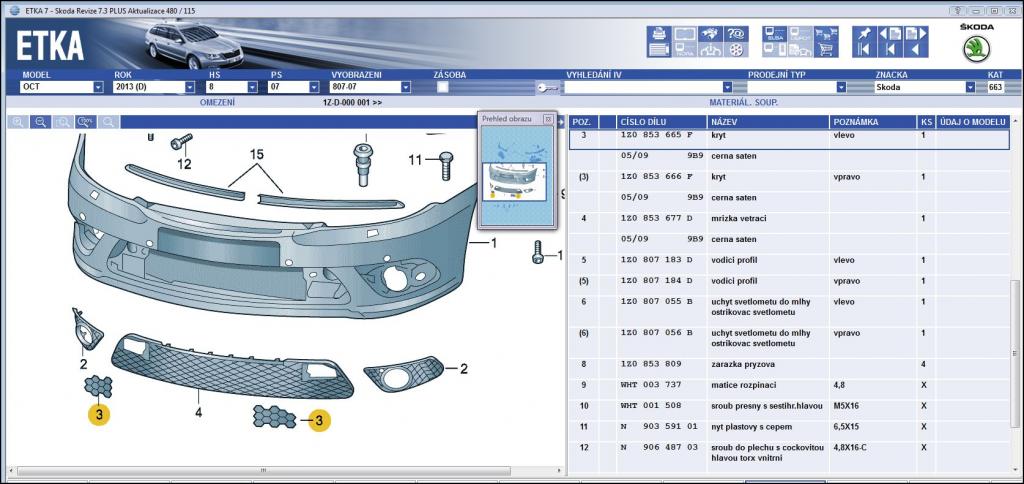Image resolution: width=1024 pixels, height=484 pixels.
Task: Click the single left arrow back icon
Action: 916,50
